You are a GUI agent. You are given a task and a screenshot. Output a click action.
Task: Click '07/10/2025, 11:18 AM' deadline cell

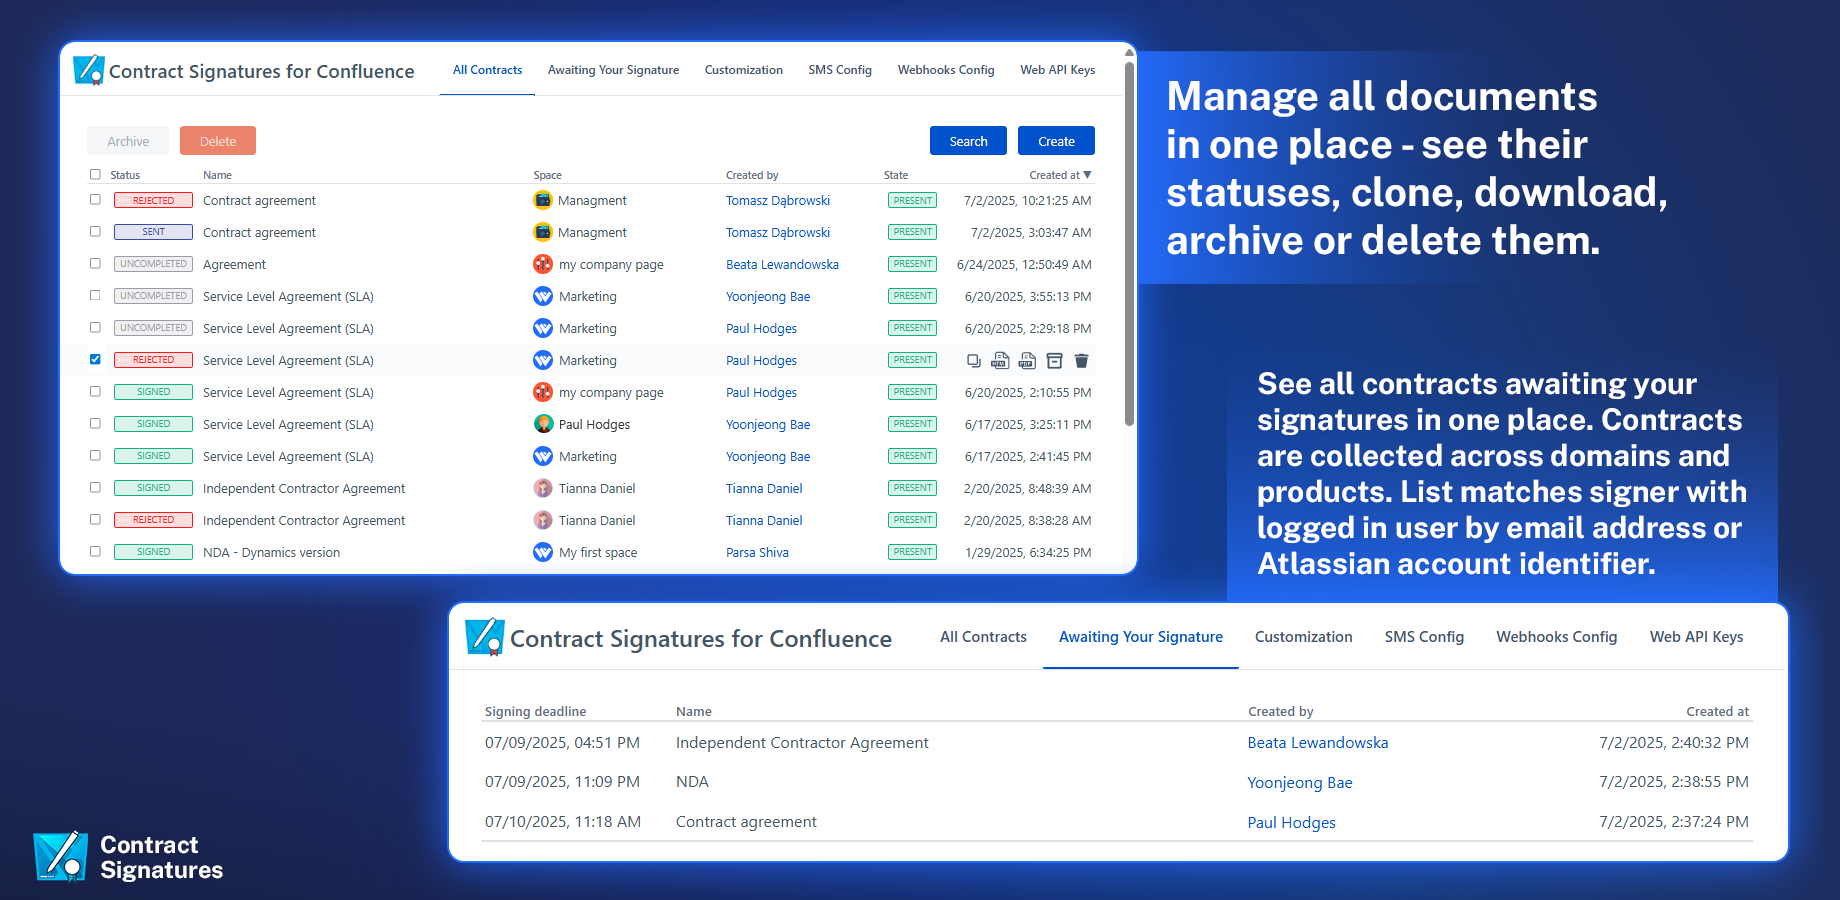pyautogui.click(x=562, y=822)
